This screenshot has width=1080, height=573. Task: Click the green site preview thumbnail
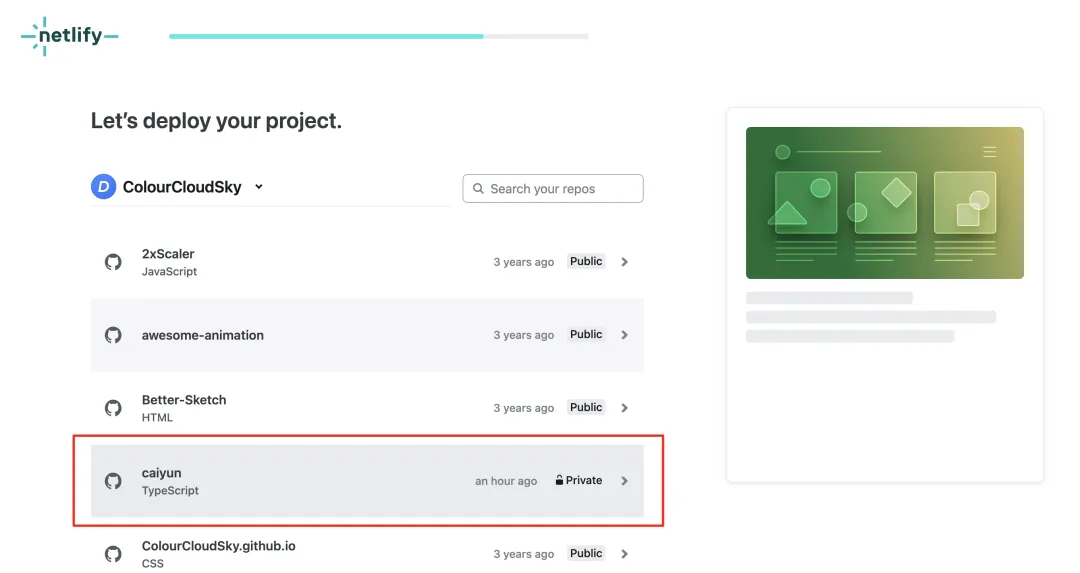tap(884, 203)
